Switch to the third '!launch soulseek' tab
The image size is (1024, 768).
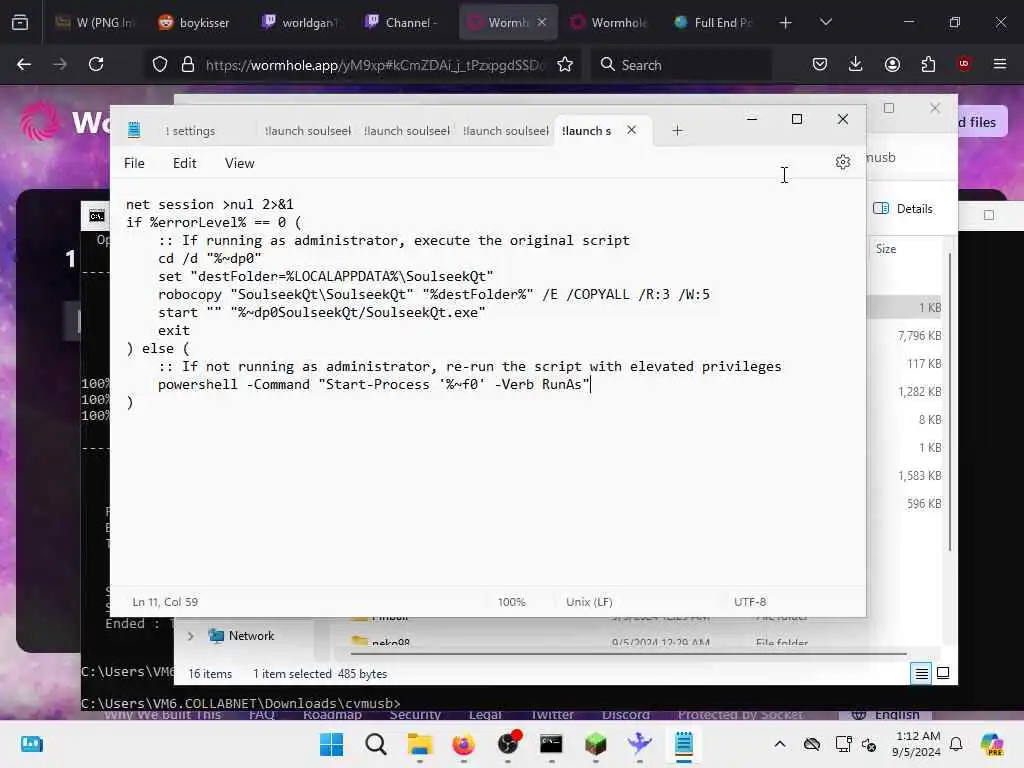pos(506,131)
